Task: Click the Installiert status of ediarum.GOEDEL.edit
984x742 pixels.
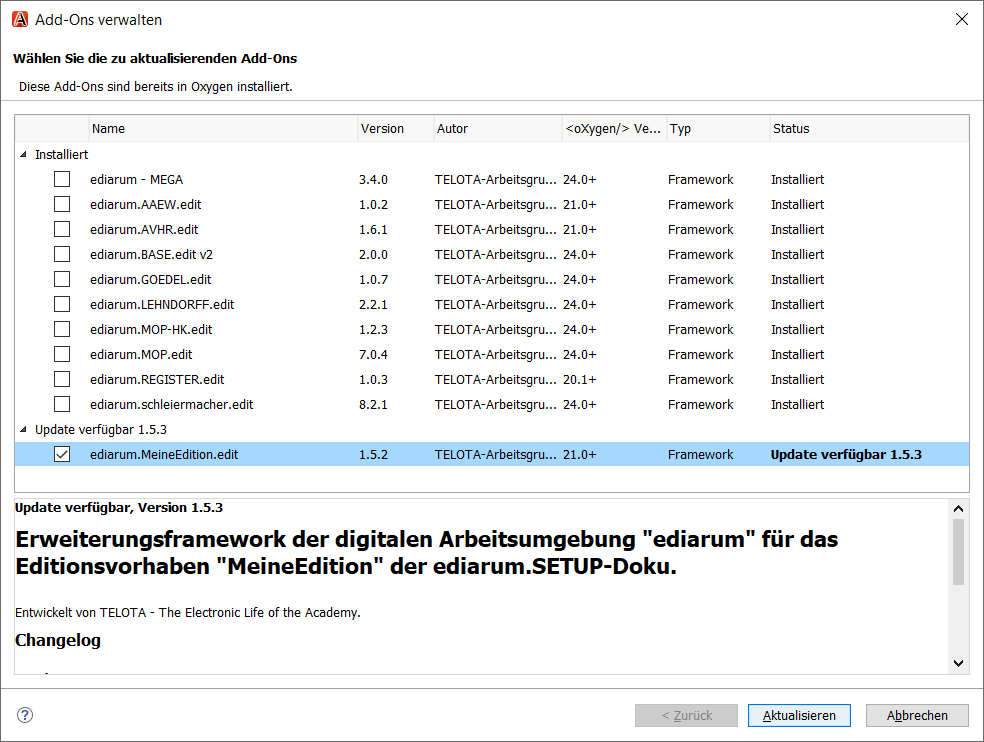Action: pyautogui.click(x=798, y=279)
